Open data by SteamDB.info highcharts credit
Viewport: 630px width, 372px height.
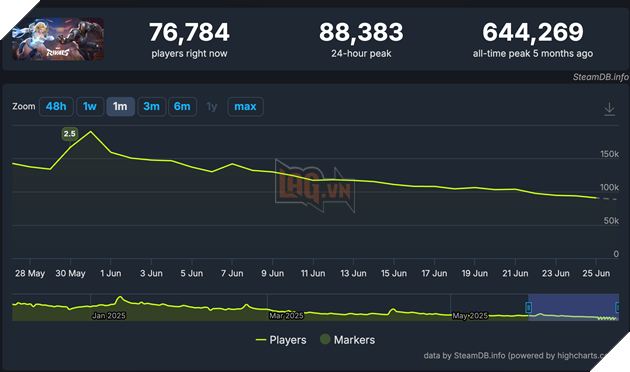pos(516,356)
